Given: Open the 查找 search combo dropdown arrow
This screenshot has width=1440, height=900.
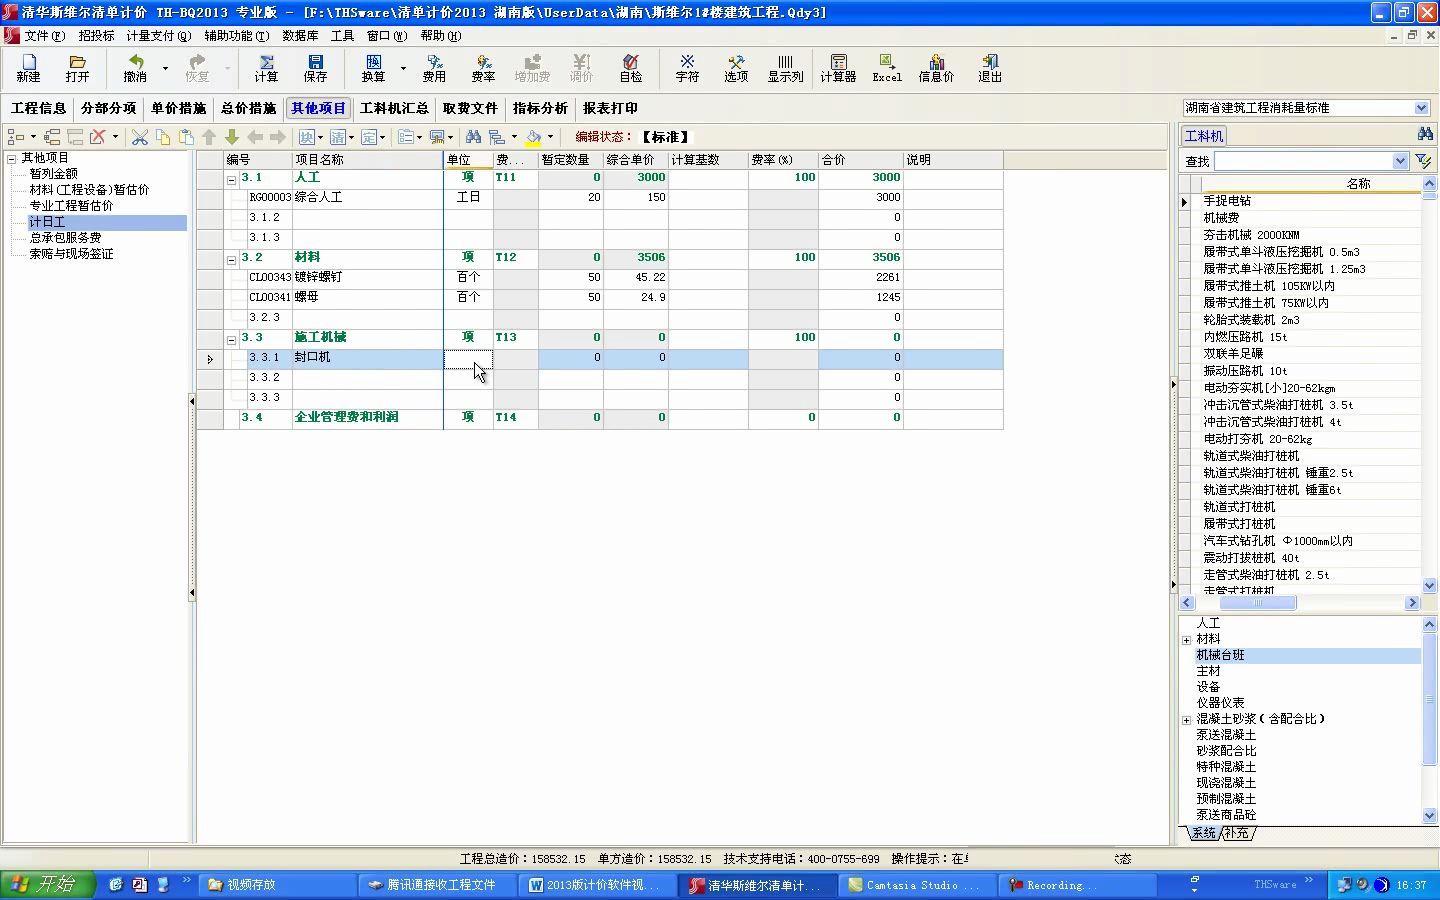Looking at the screenshot, I should click(x=1400, y=161).
